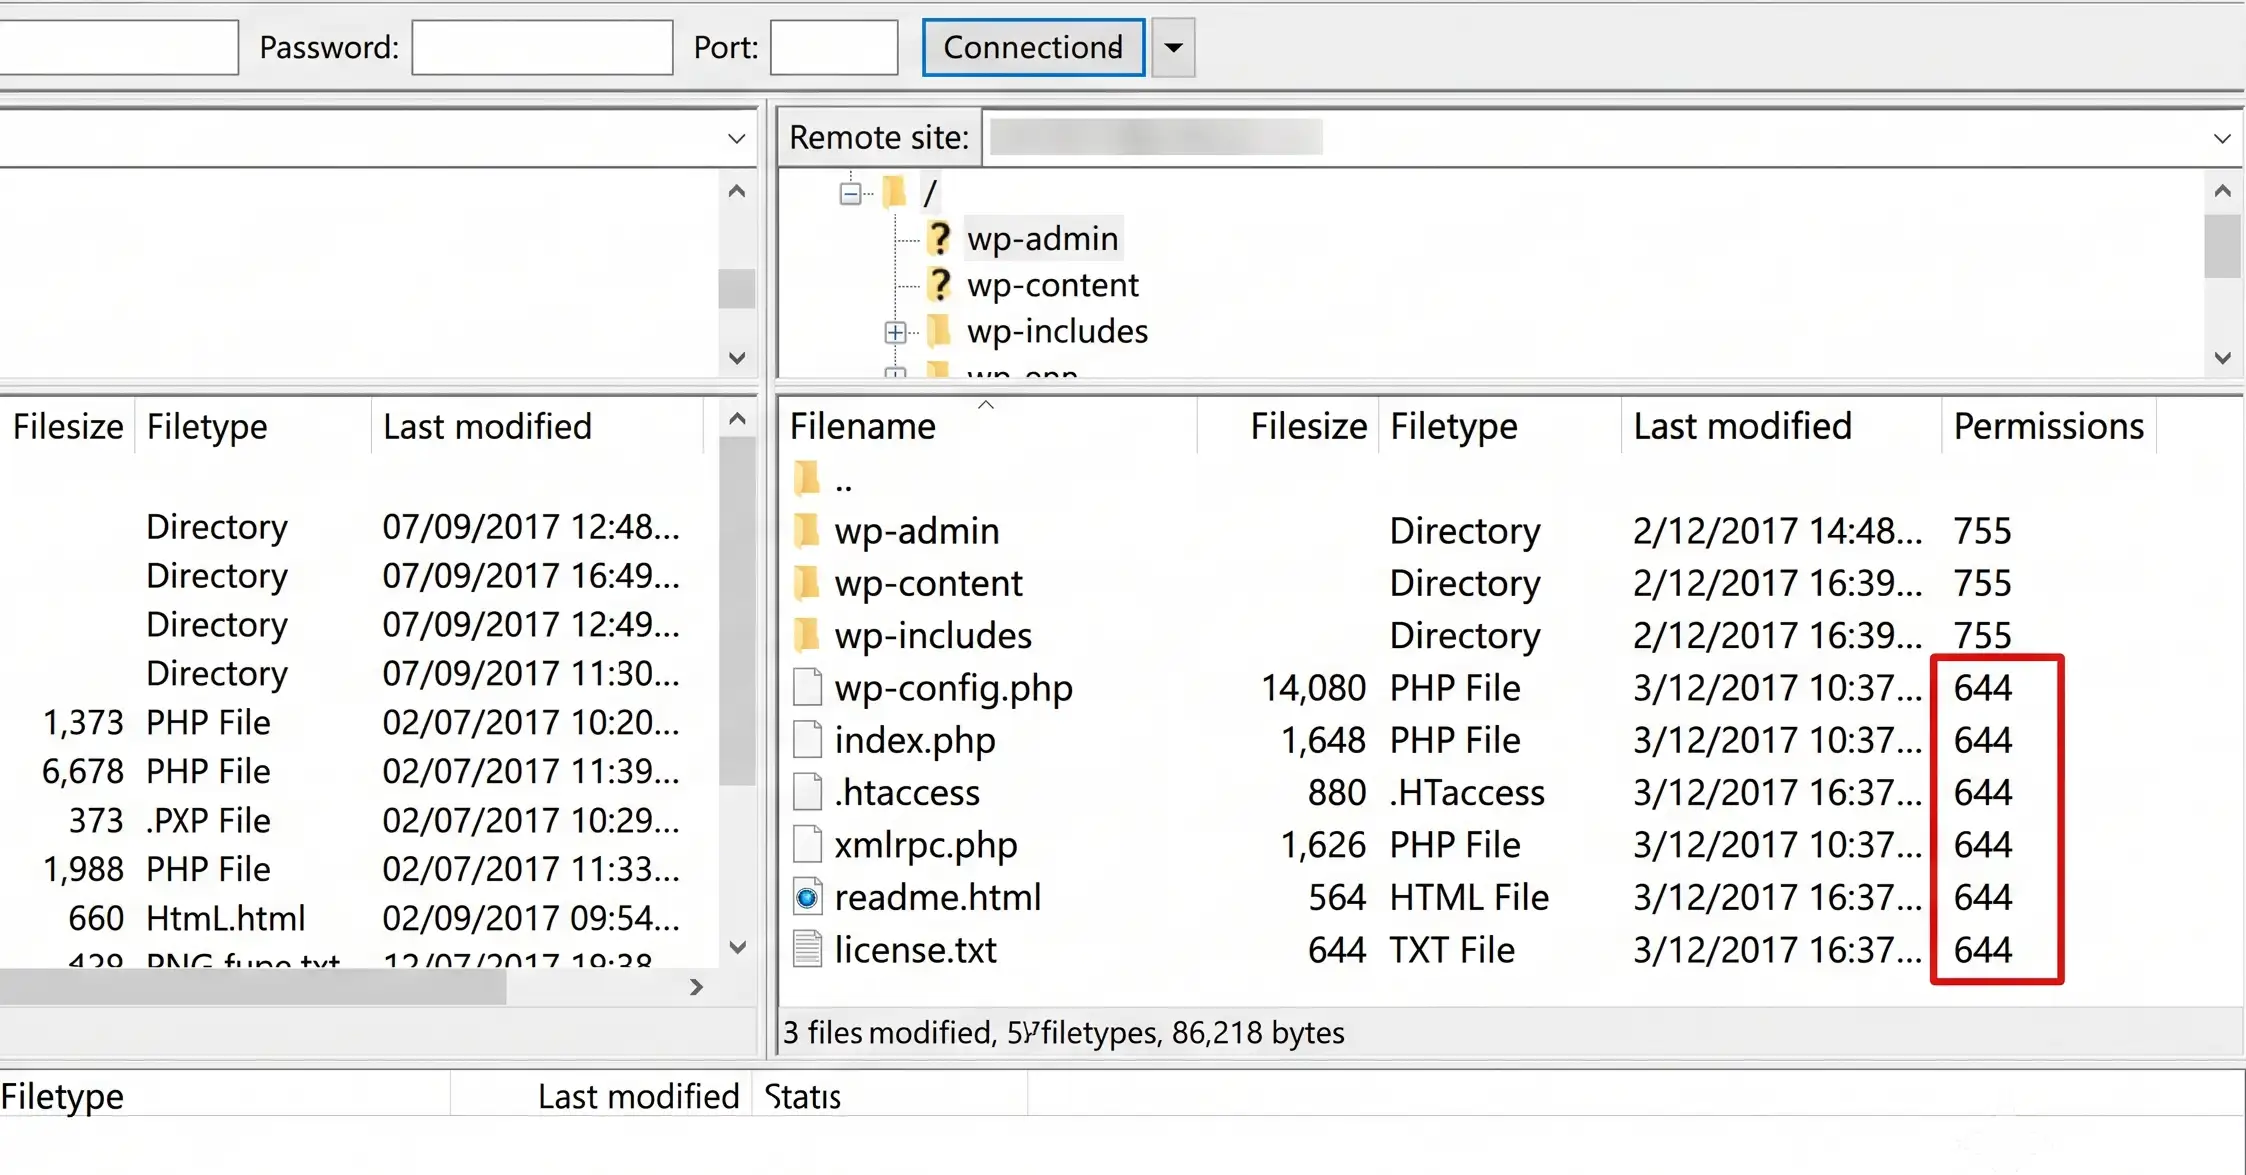Select the license.txt filename
Viewport: 2246px width, 1175px height.
click(915, 949)
